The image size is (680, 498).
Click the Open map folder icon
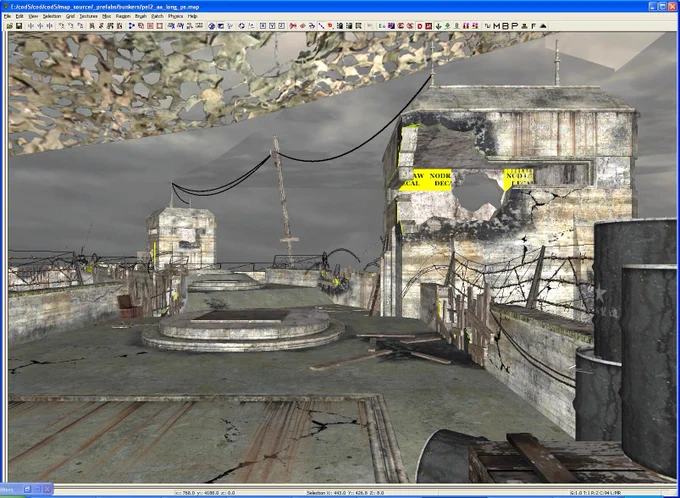[10, 26]
